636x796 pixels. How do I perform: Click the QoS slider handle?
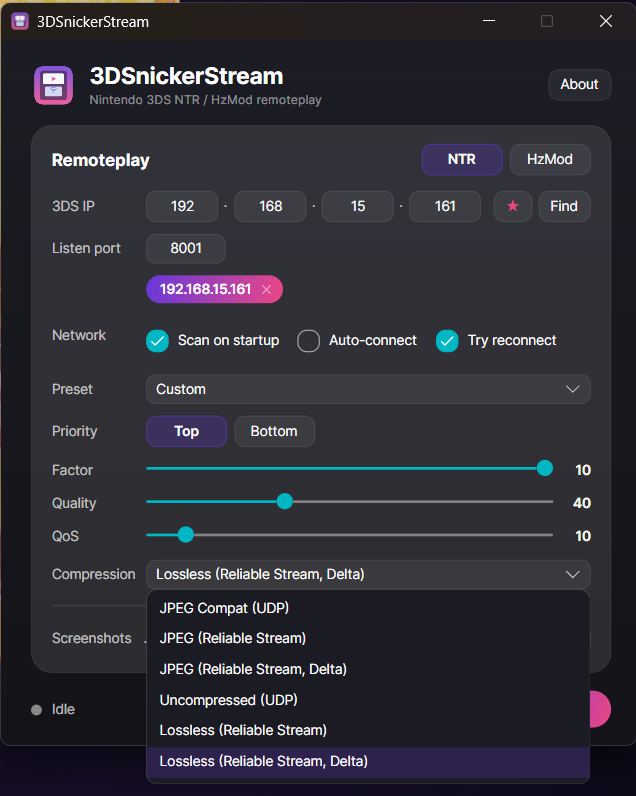coord(186,535)
